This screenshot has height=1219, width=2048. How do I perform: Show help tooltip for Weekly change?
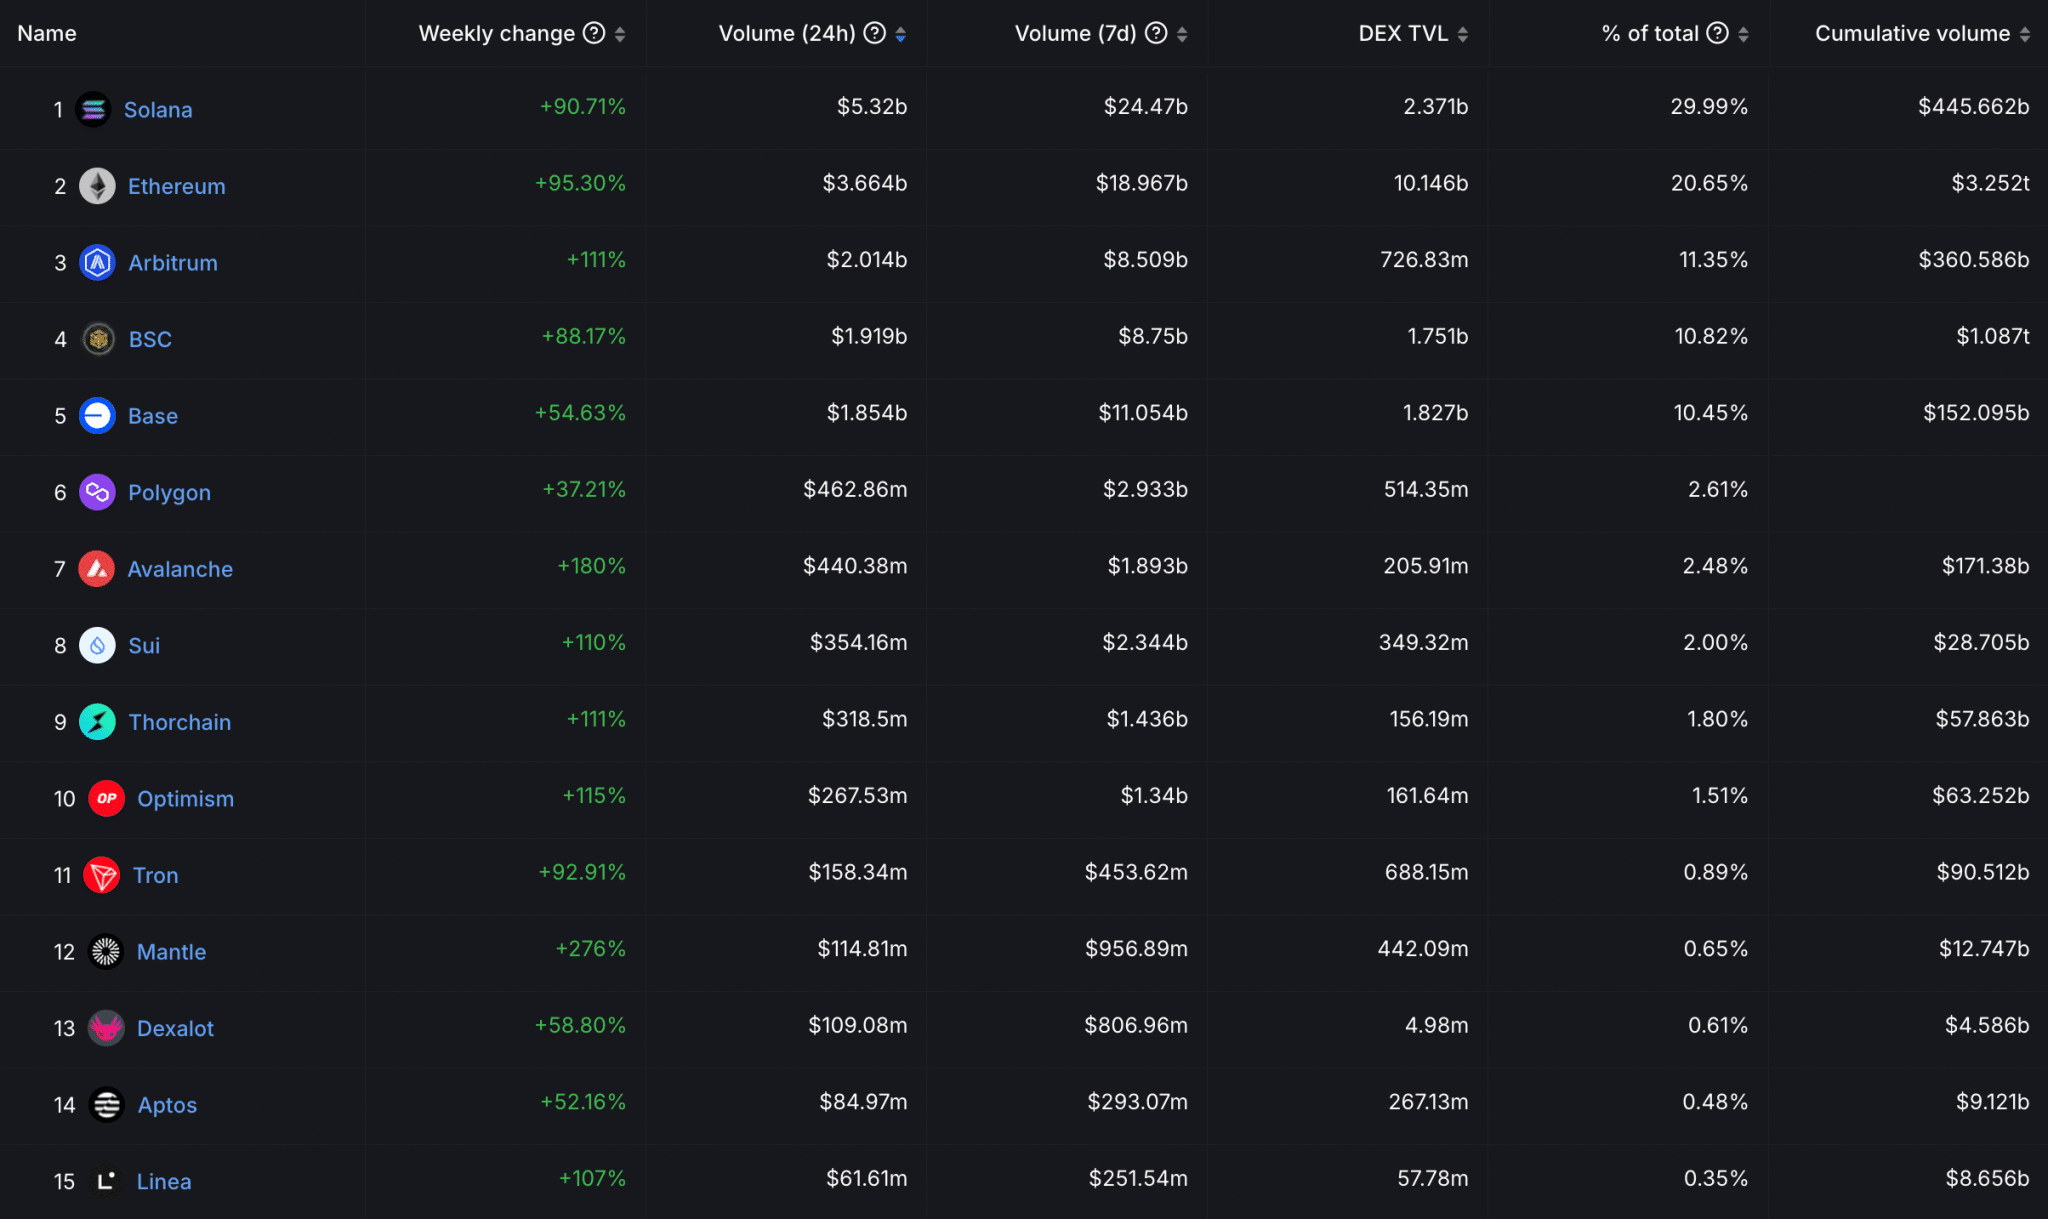594,33
